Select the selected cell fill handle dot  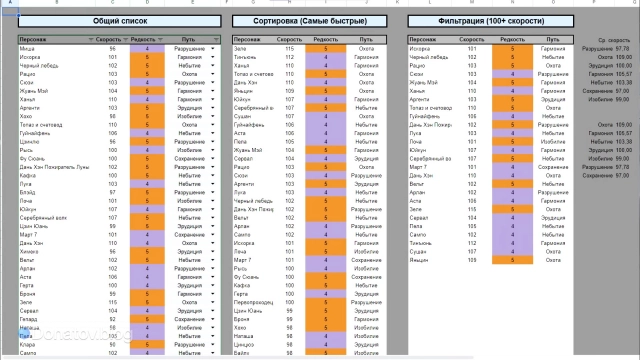(18, 15)
